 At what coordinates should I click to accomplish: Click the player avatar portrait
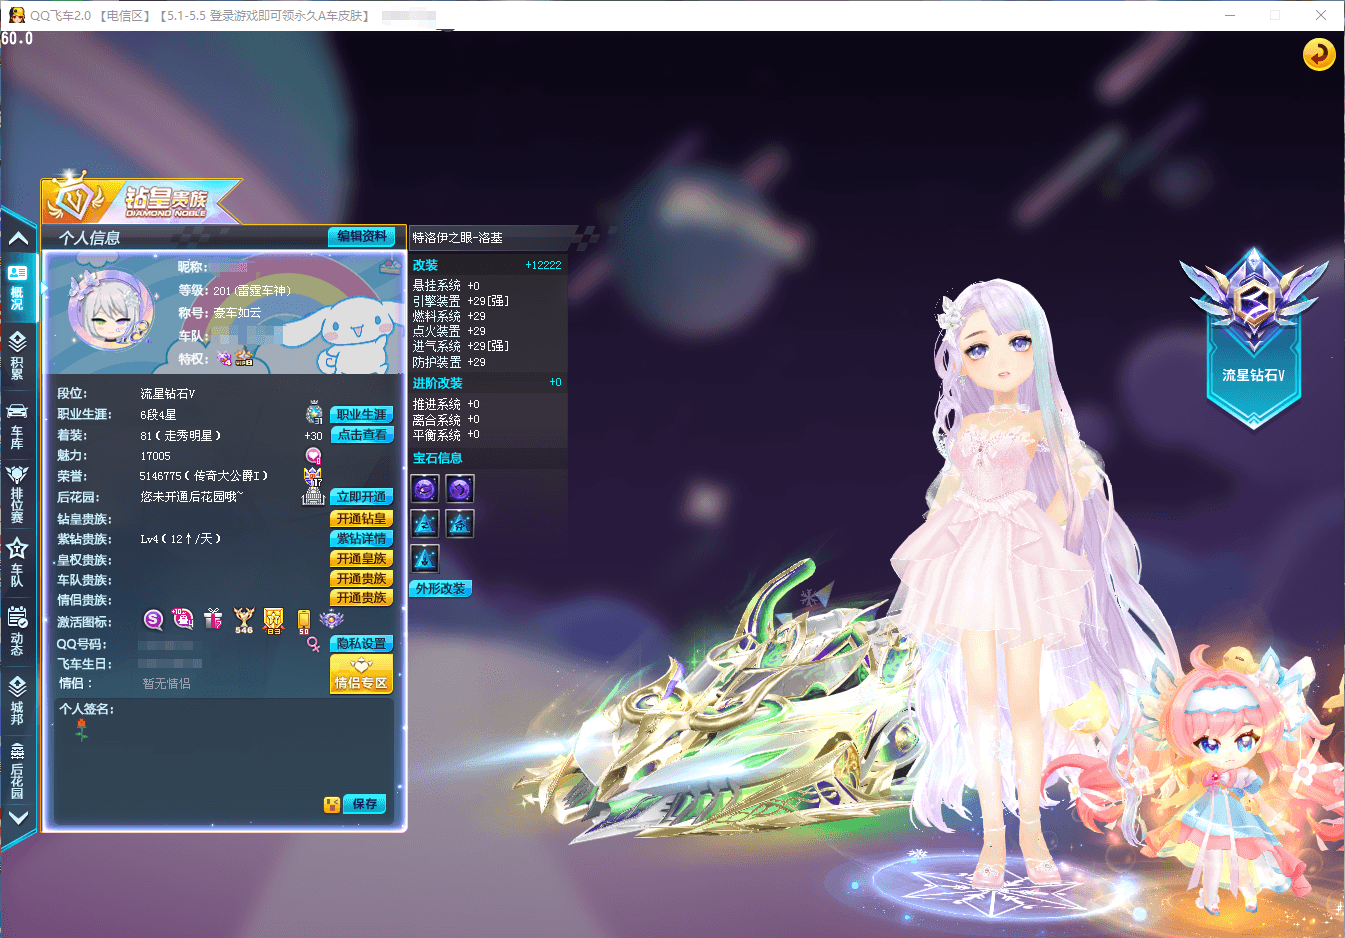(110, 309)
